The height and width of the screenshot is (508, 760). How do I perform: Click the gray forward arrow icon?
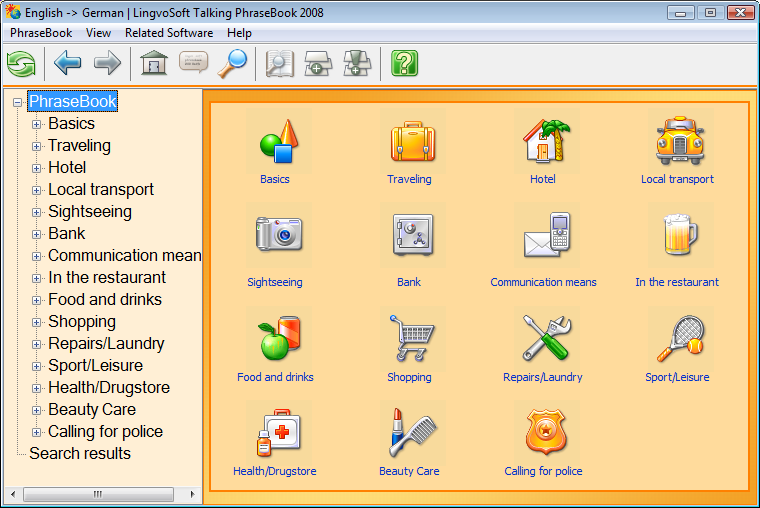pos(107,63)
